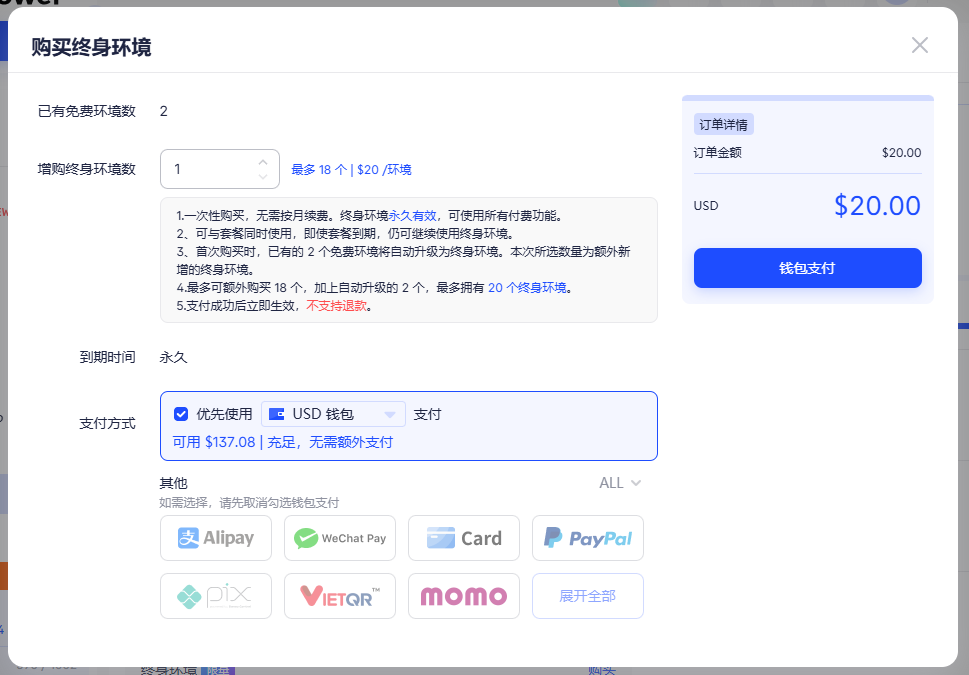Click the free environment count value 2
Image resolution: width=969 pixels, height=675 pixels.
click(x=164, y=111)
